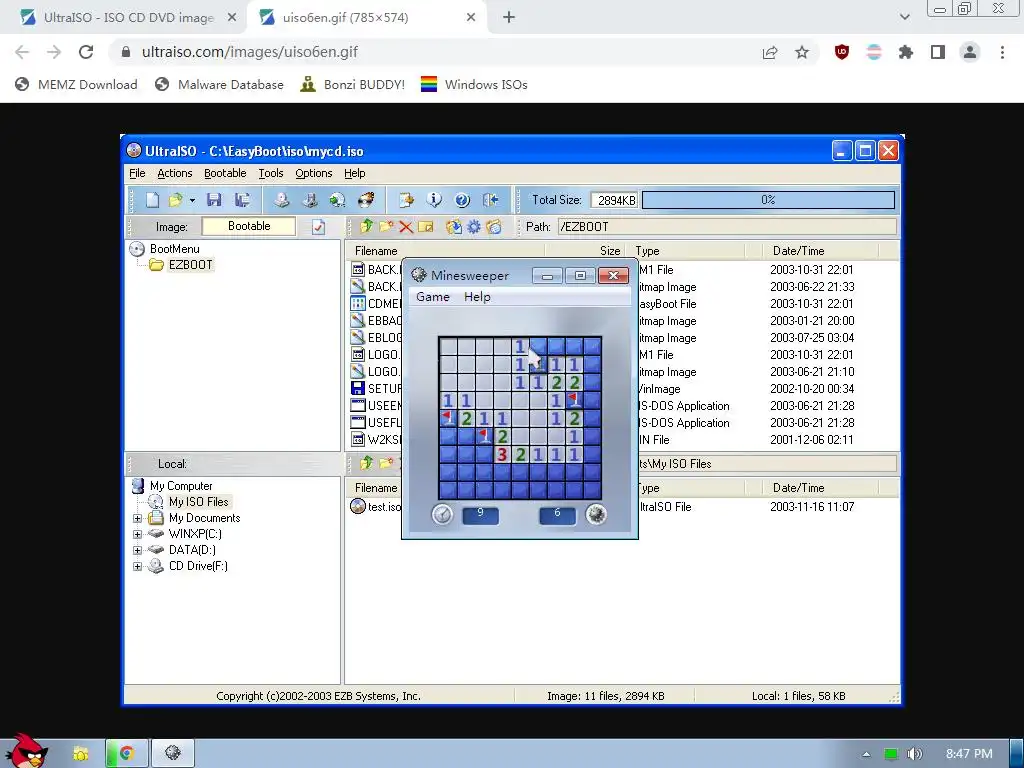Show hidden system tray icons
1024x768 pixels.
[866, 754]
